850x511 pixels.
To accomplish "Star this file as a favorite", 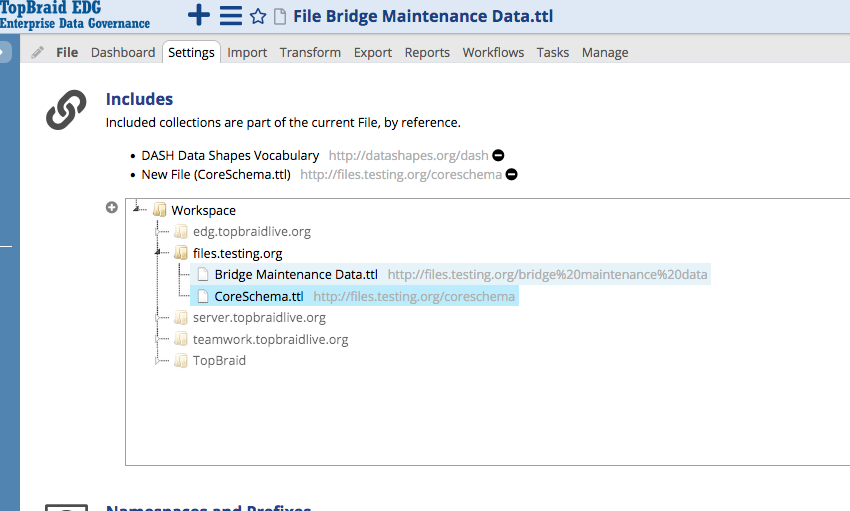I will coord(258,16).
